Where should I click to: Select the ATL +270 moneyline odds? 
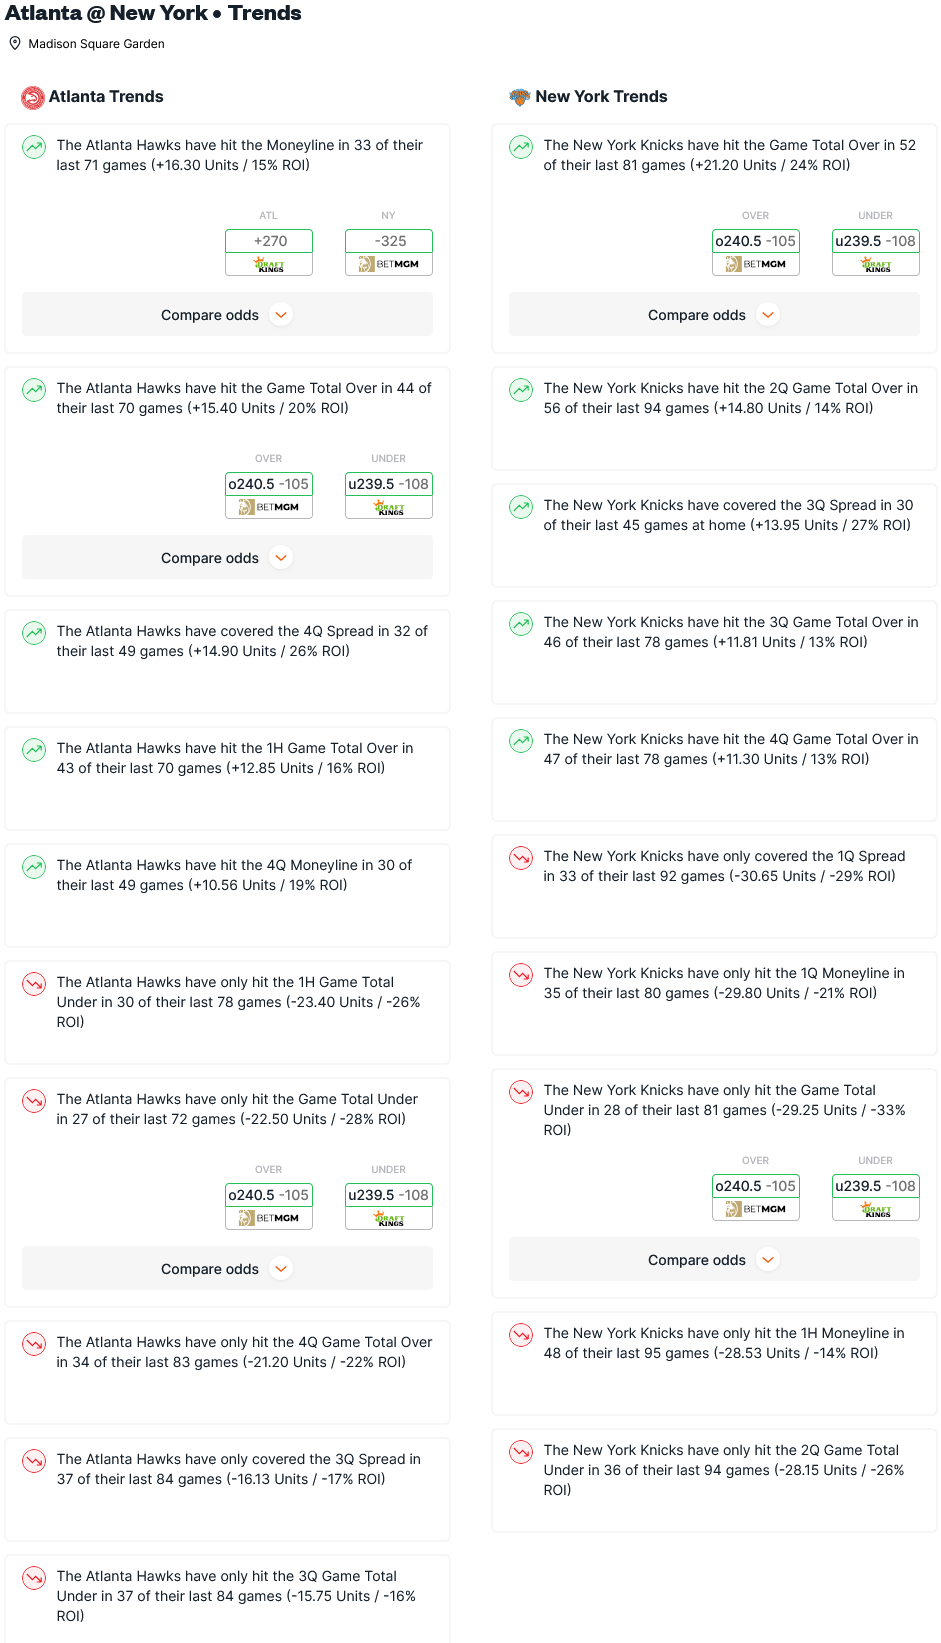click(x=269, y=241)
